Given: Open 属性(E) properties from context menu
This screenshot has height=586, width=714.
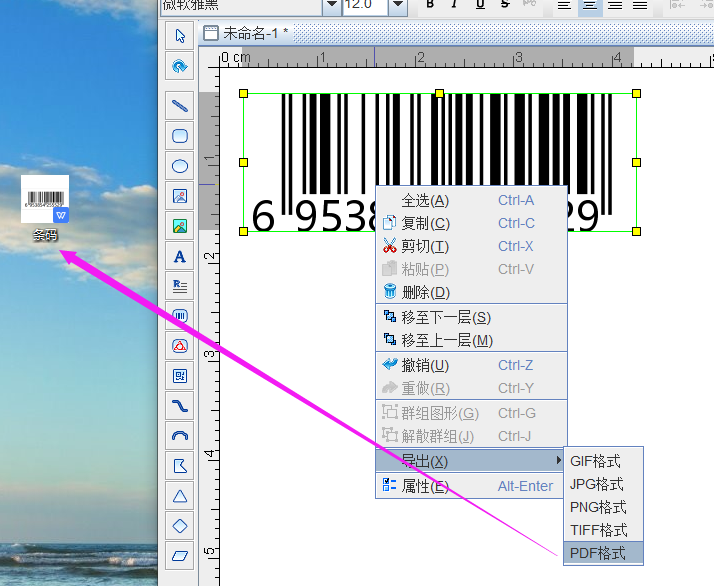Looking at the screenshot, I should (425, 486).
